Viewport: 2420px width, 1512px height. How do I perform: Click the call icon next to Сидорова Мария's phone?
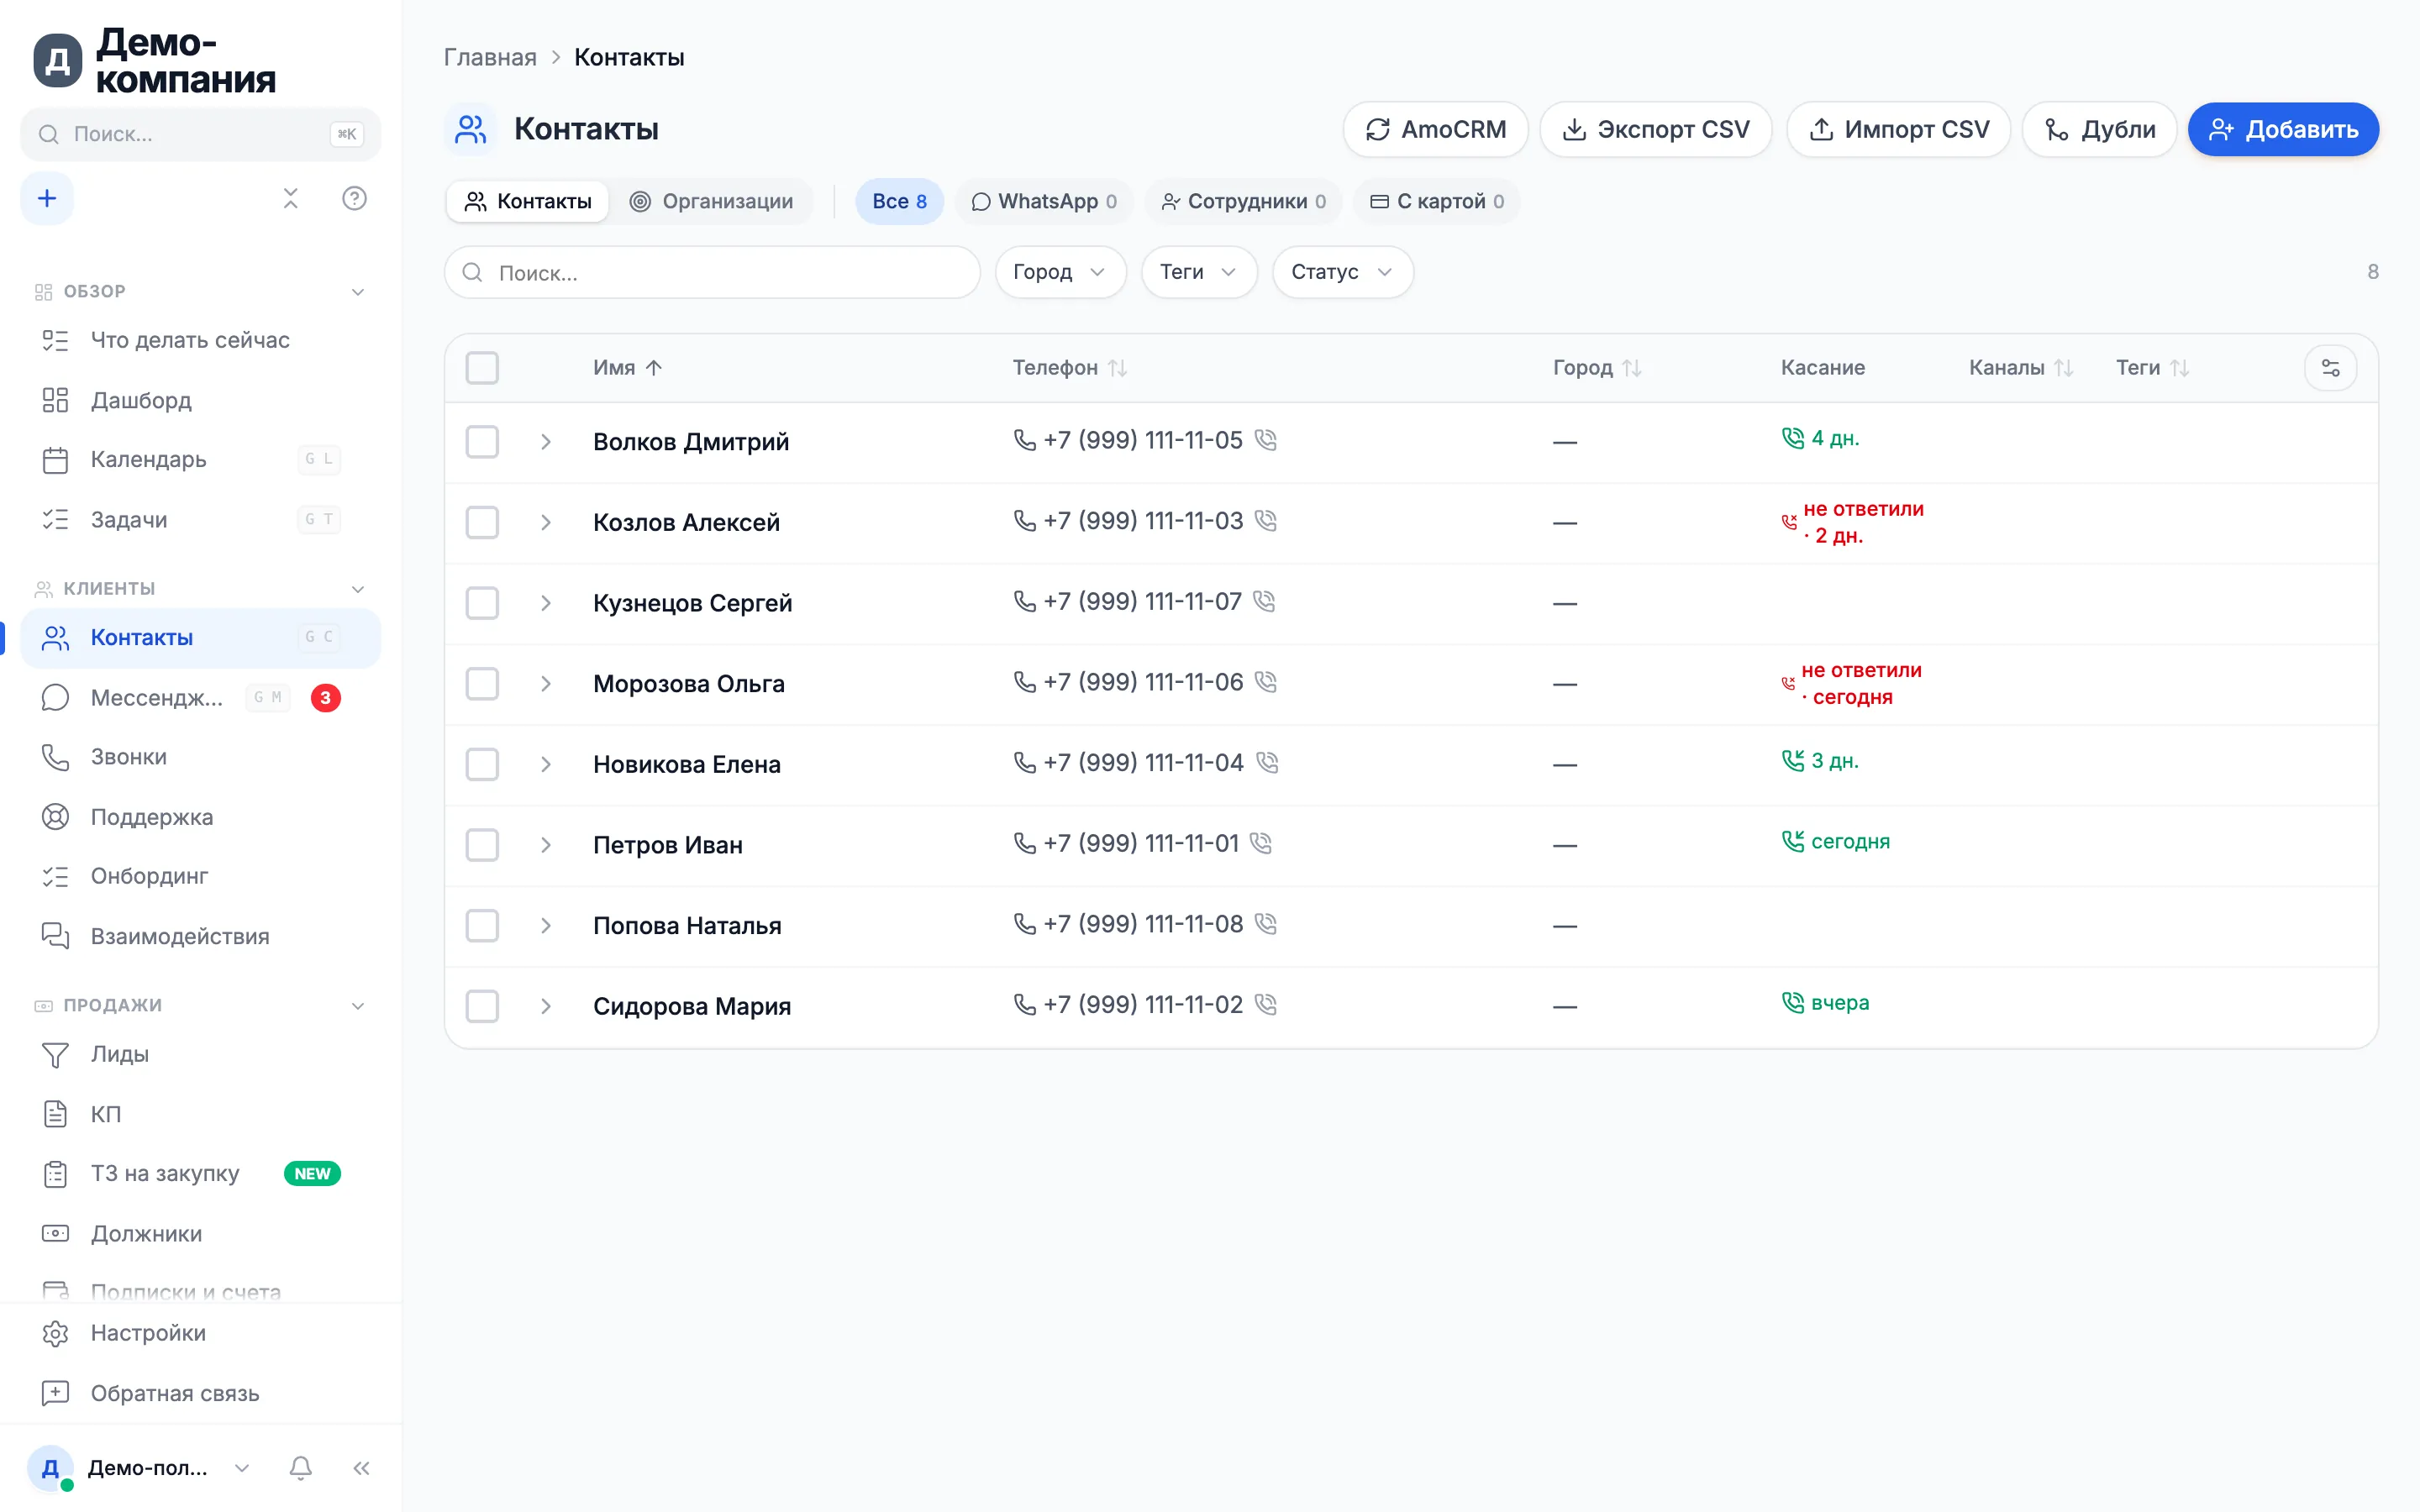point(1265,1004)
